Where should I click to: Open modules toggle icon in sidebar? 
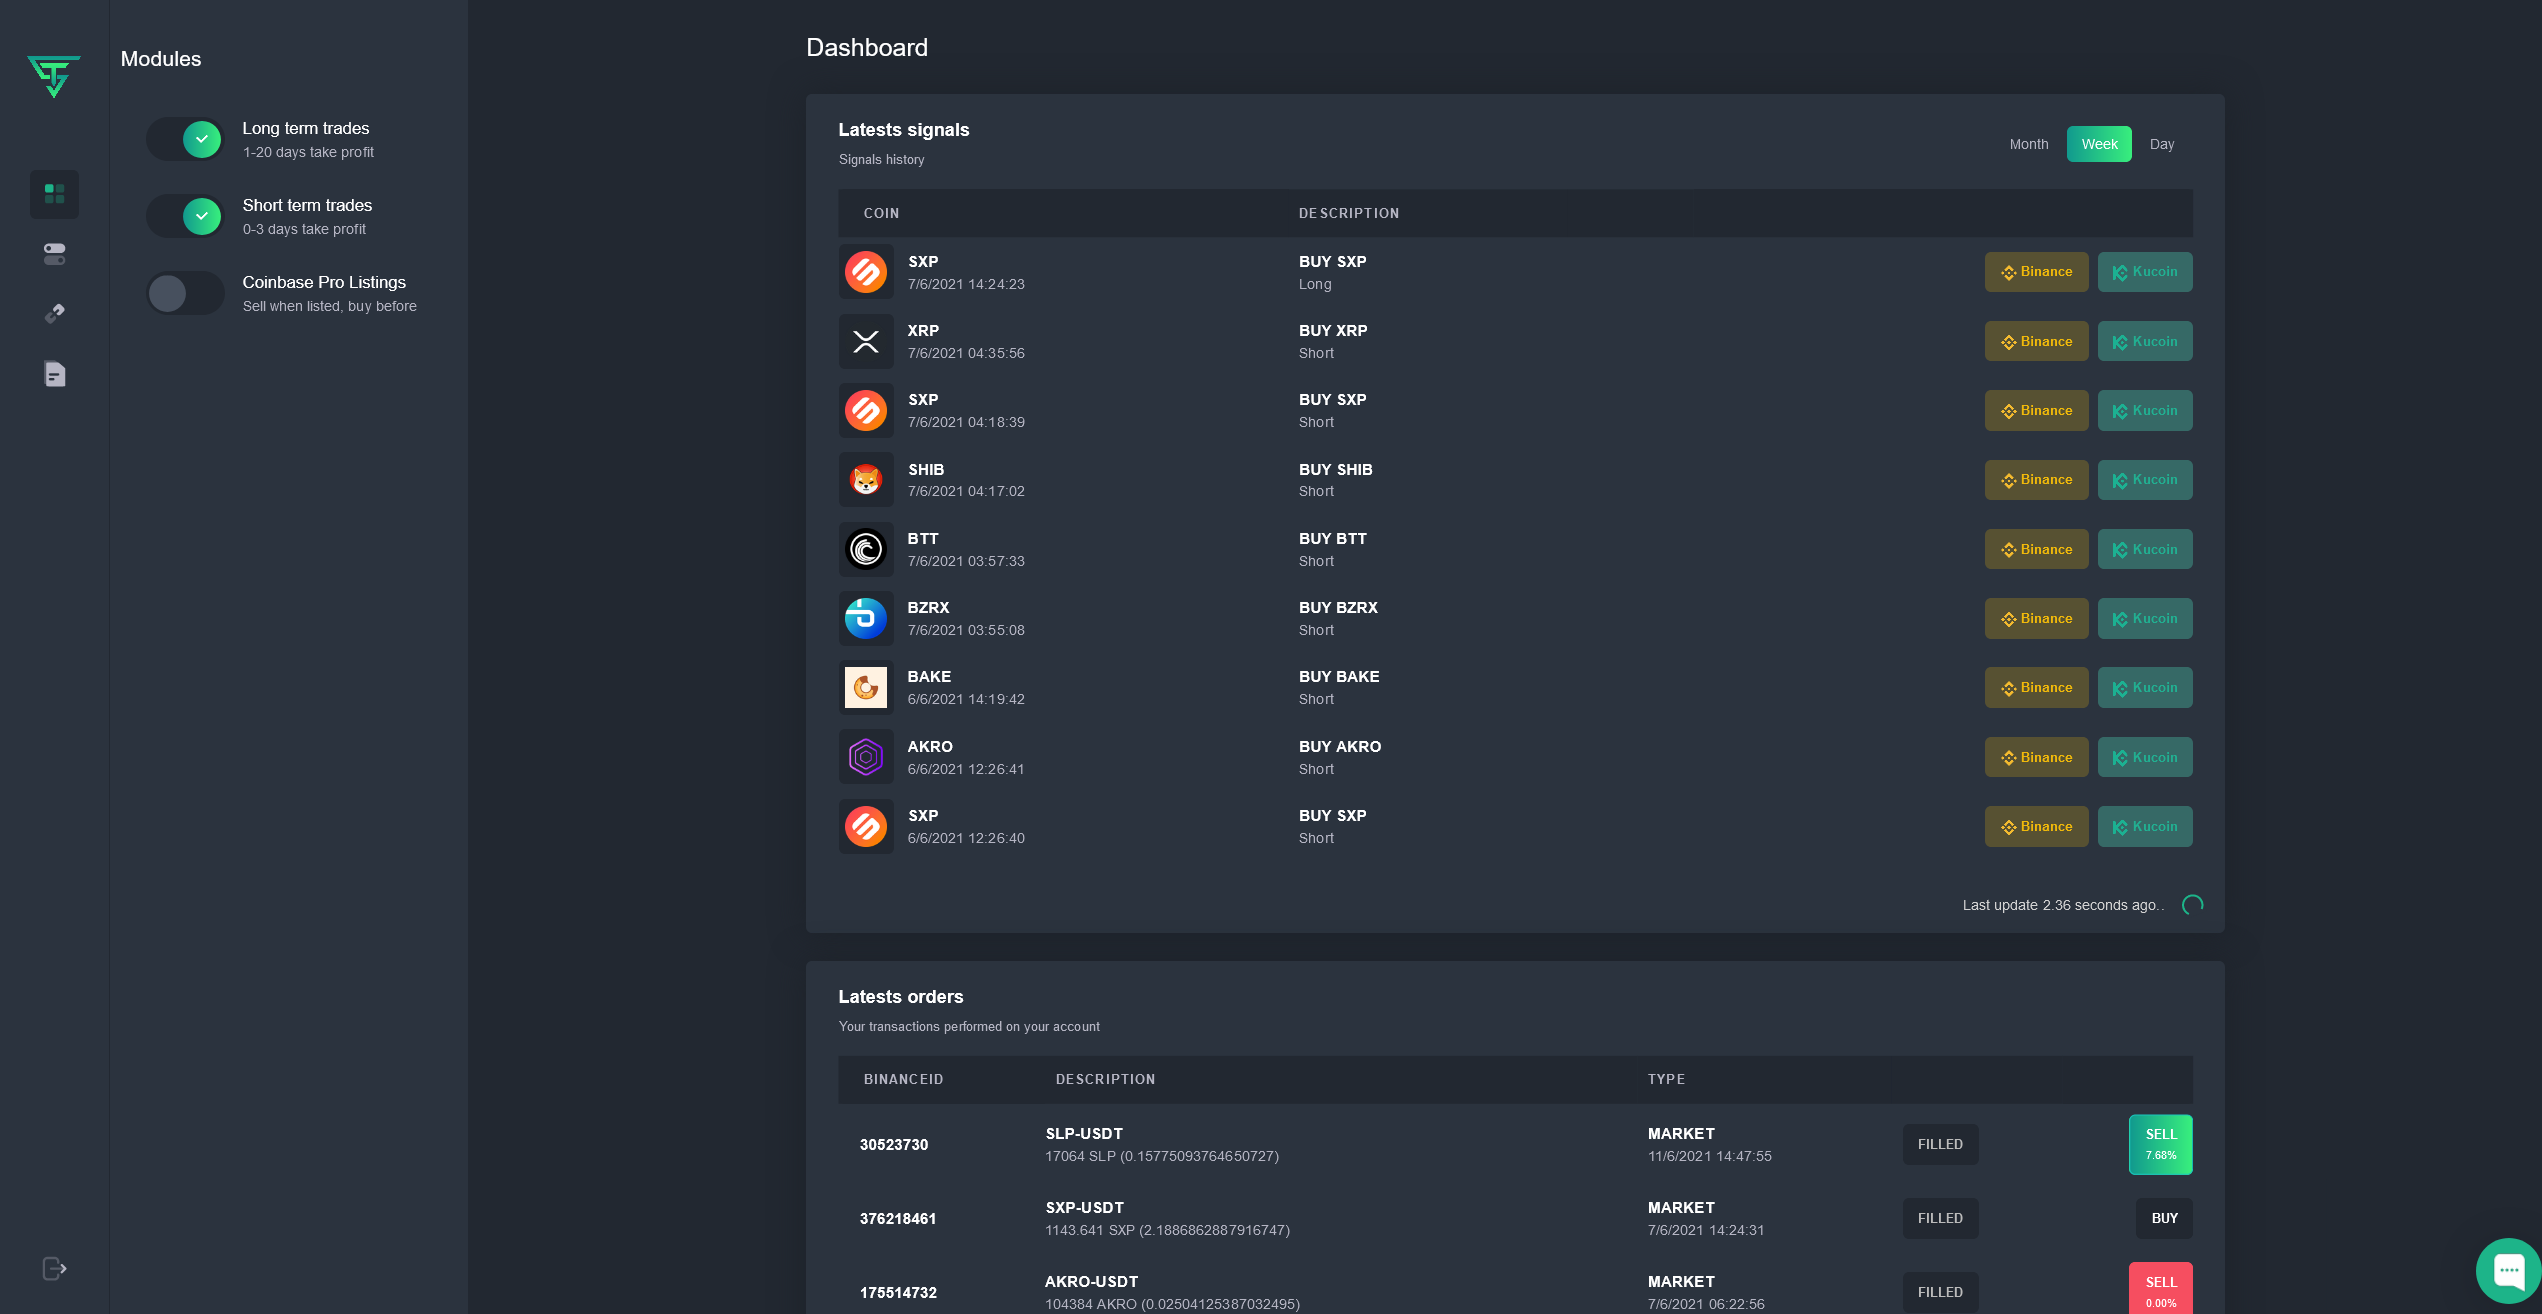tap(54, 254)
